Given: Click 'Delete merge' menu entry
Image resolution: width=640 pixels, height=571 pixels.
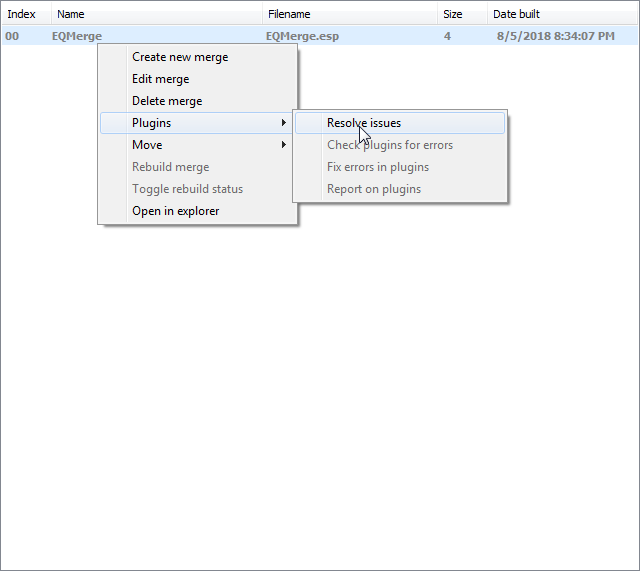Looking at the screenshot, I should tap(198, 101).
